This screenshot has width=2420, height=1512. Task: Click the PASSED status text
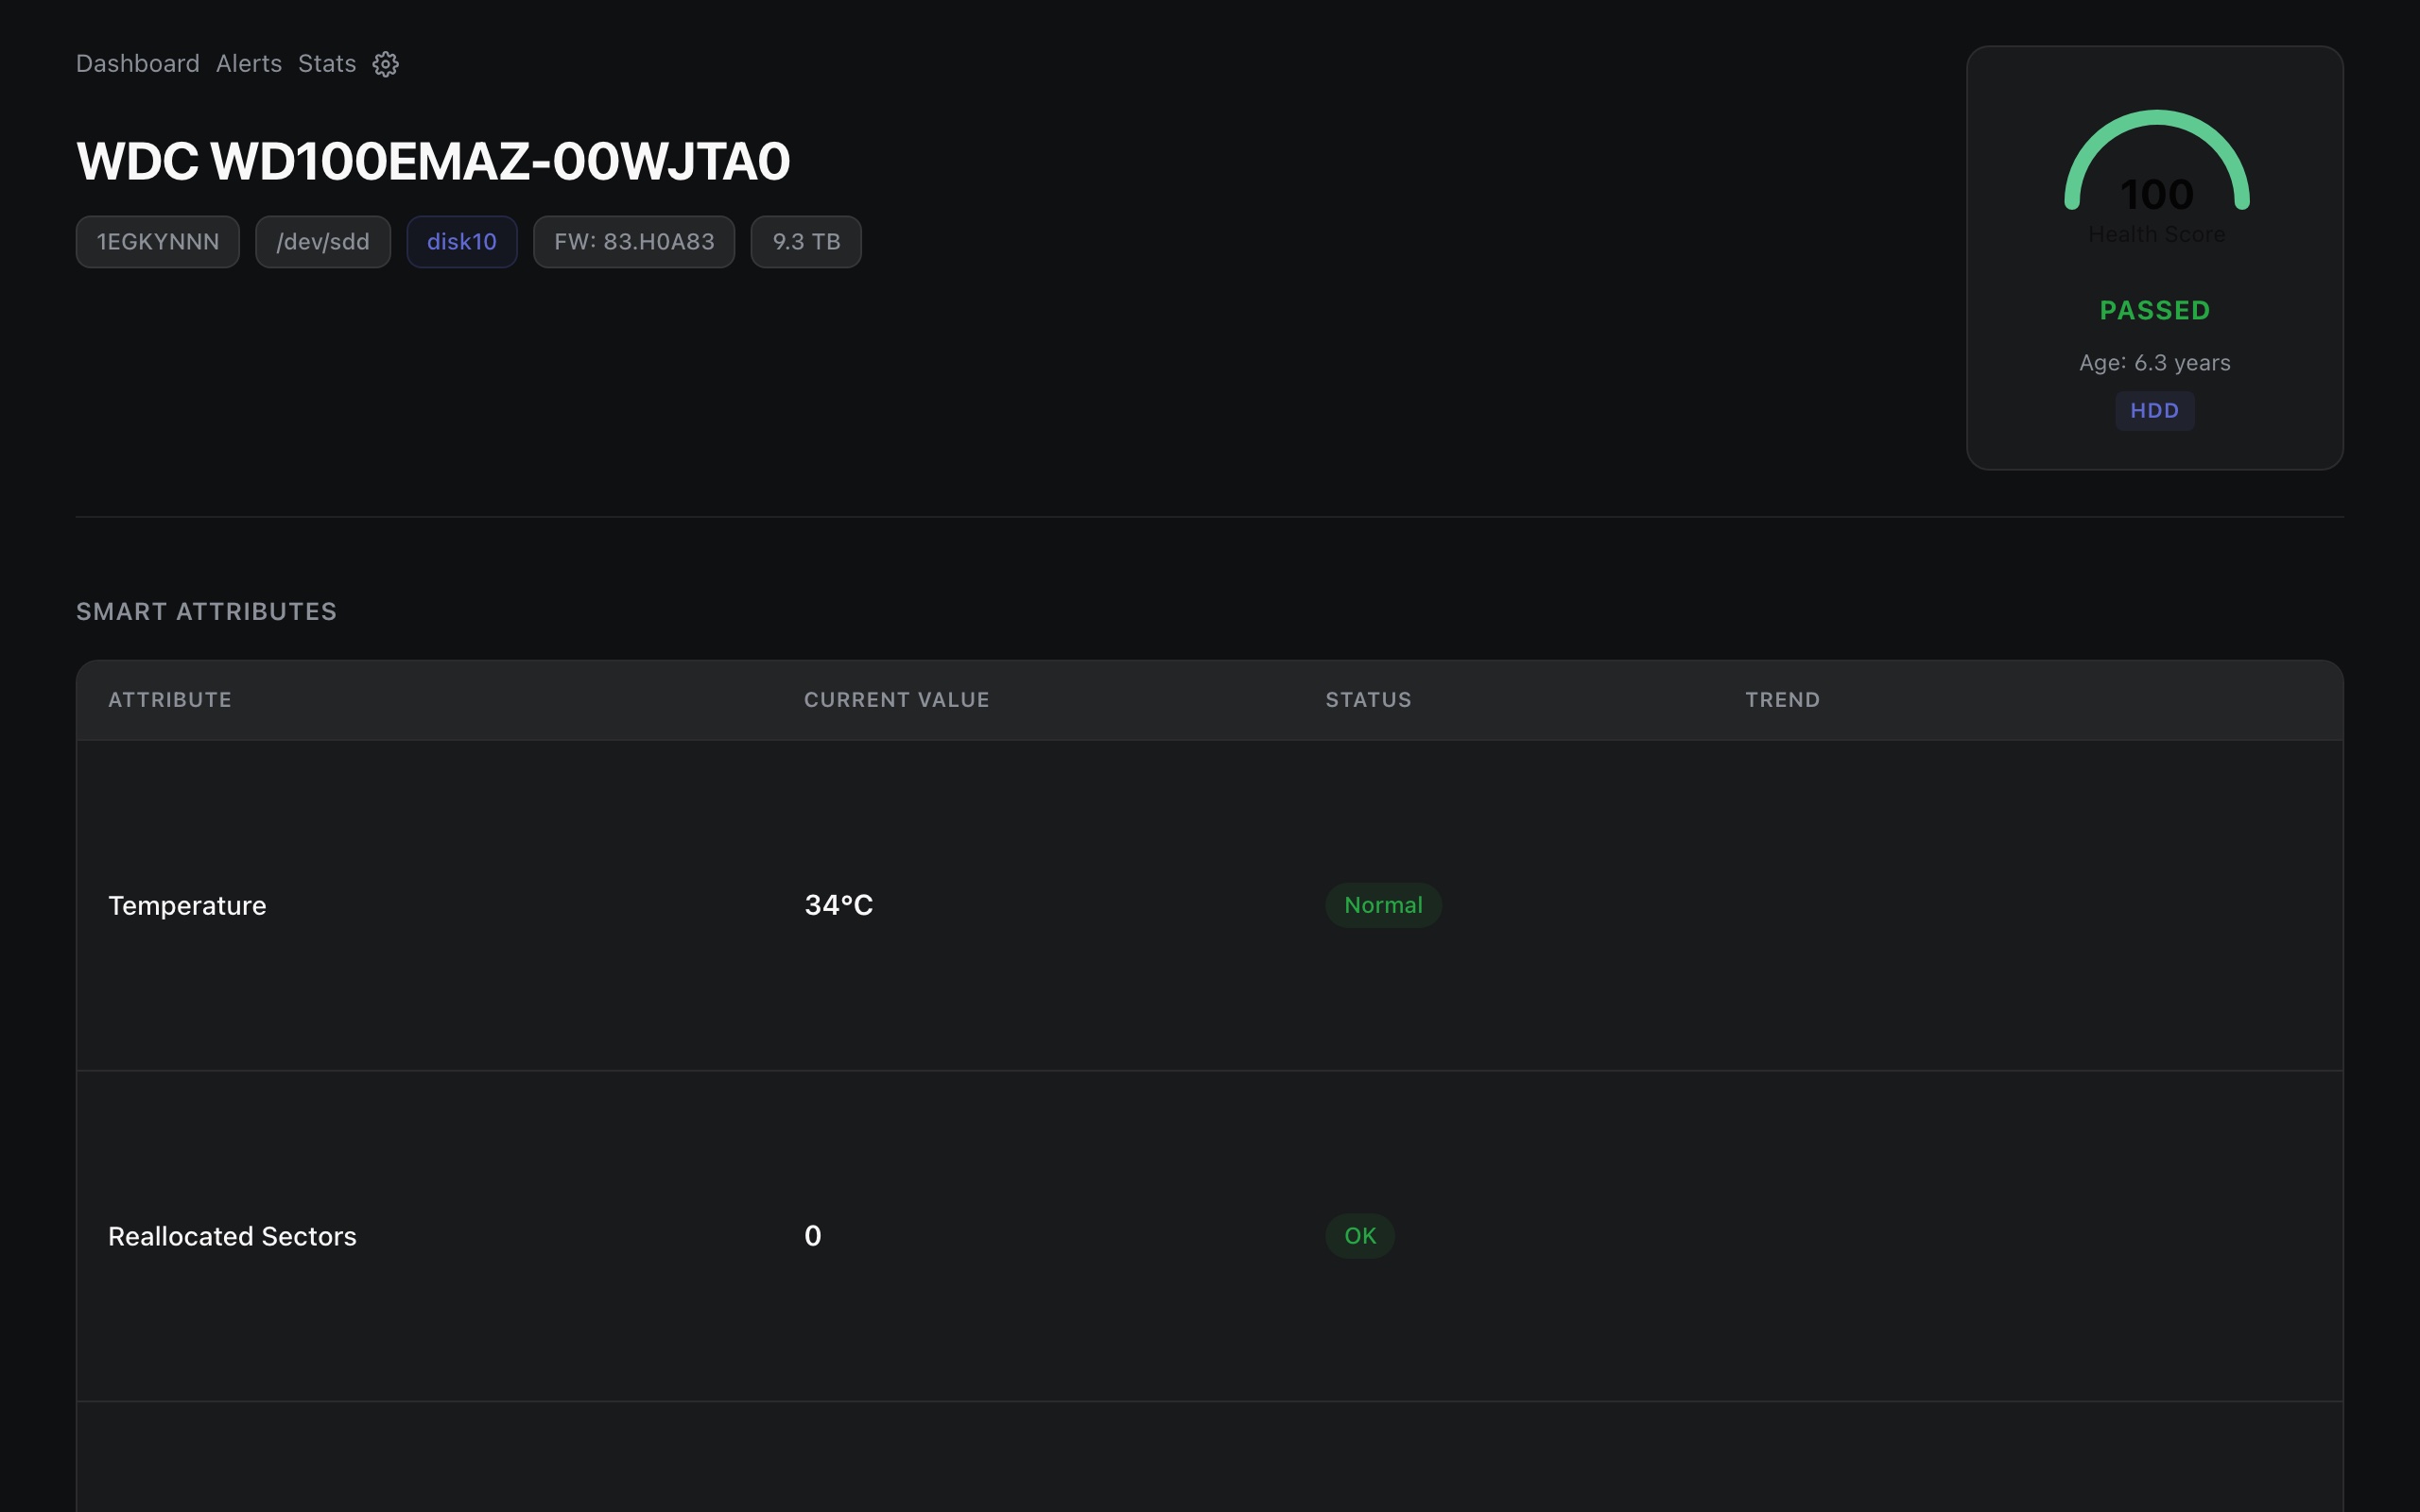click(2155, 311)
